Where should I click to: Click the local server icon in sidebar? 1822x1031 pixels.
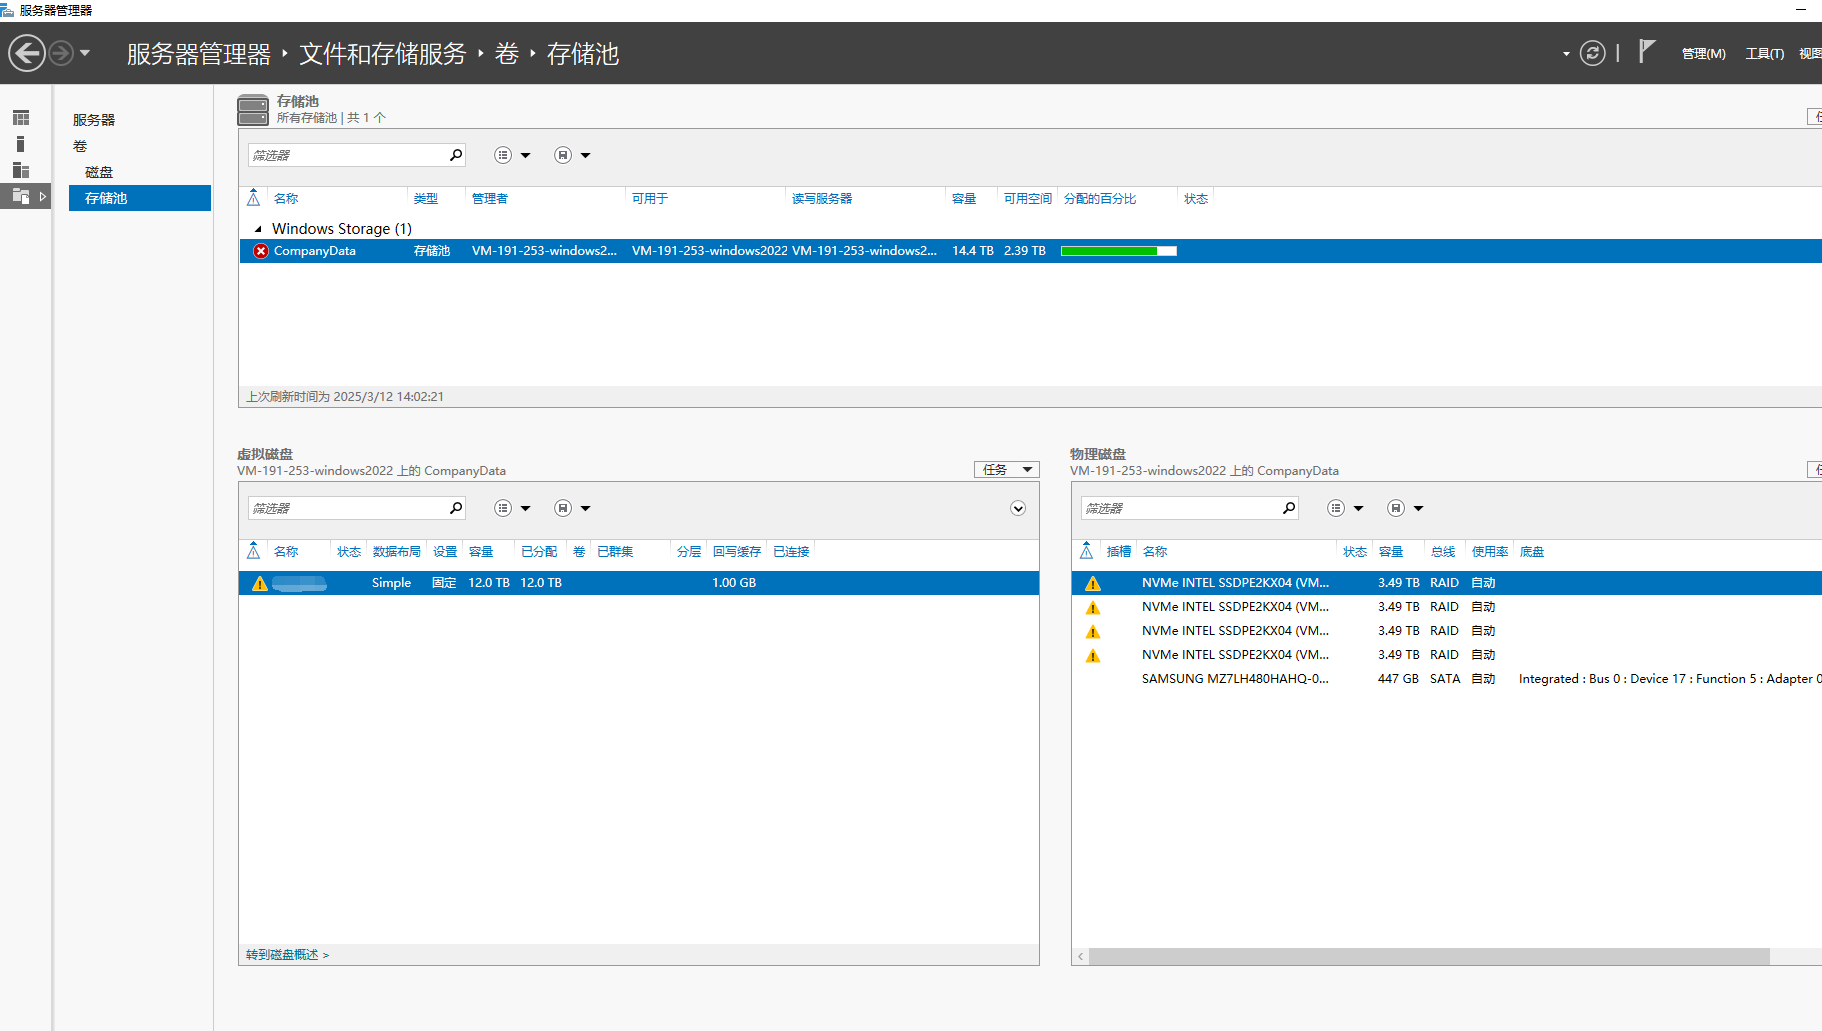(x=21, y=144)
